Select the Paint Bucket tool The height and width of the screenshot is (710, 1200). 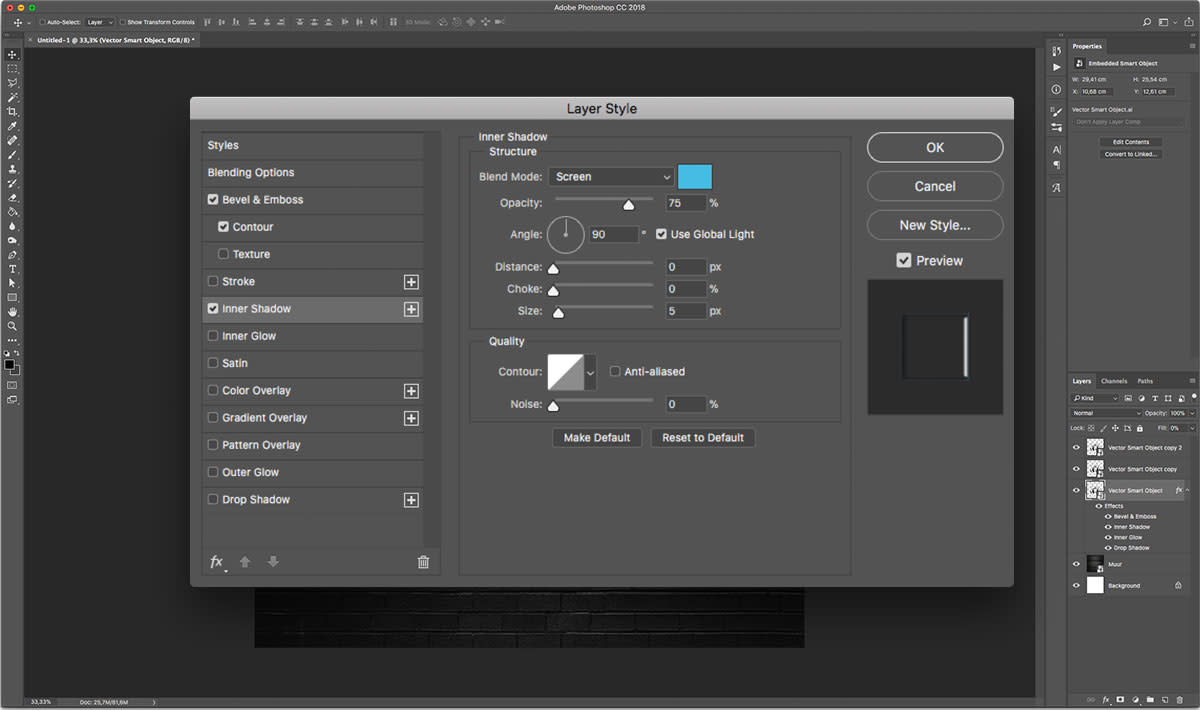[12, 212]
